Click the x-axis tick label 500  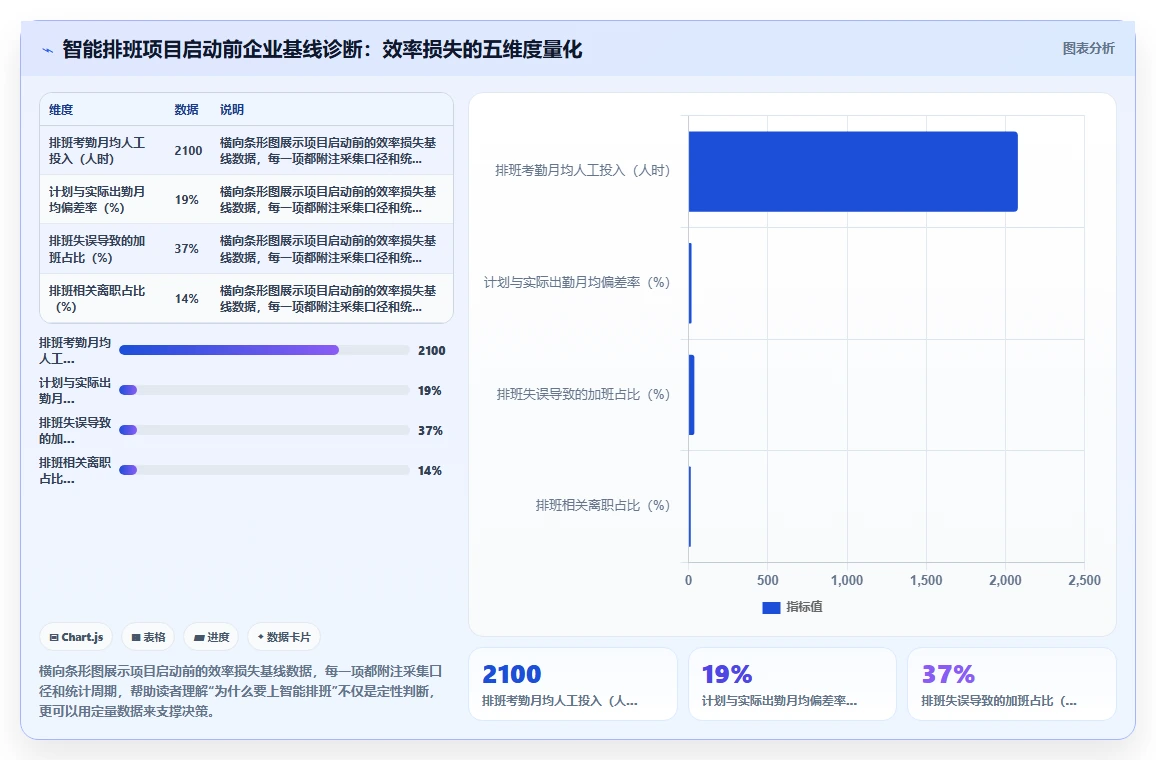coord(767,580)
